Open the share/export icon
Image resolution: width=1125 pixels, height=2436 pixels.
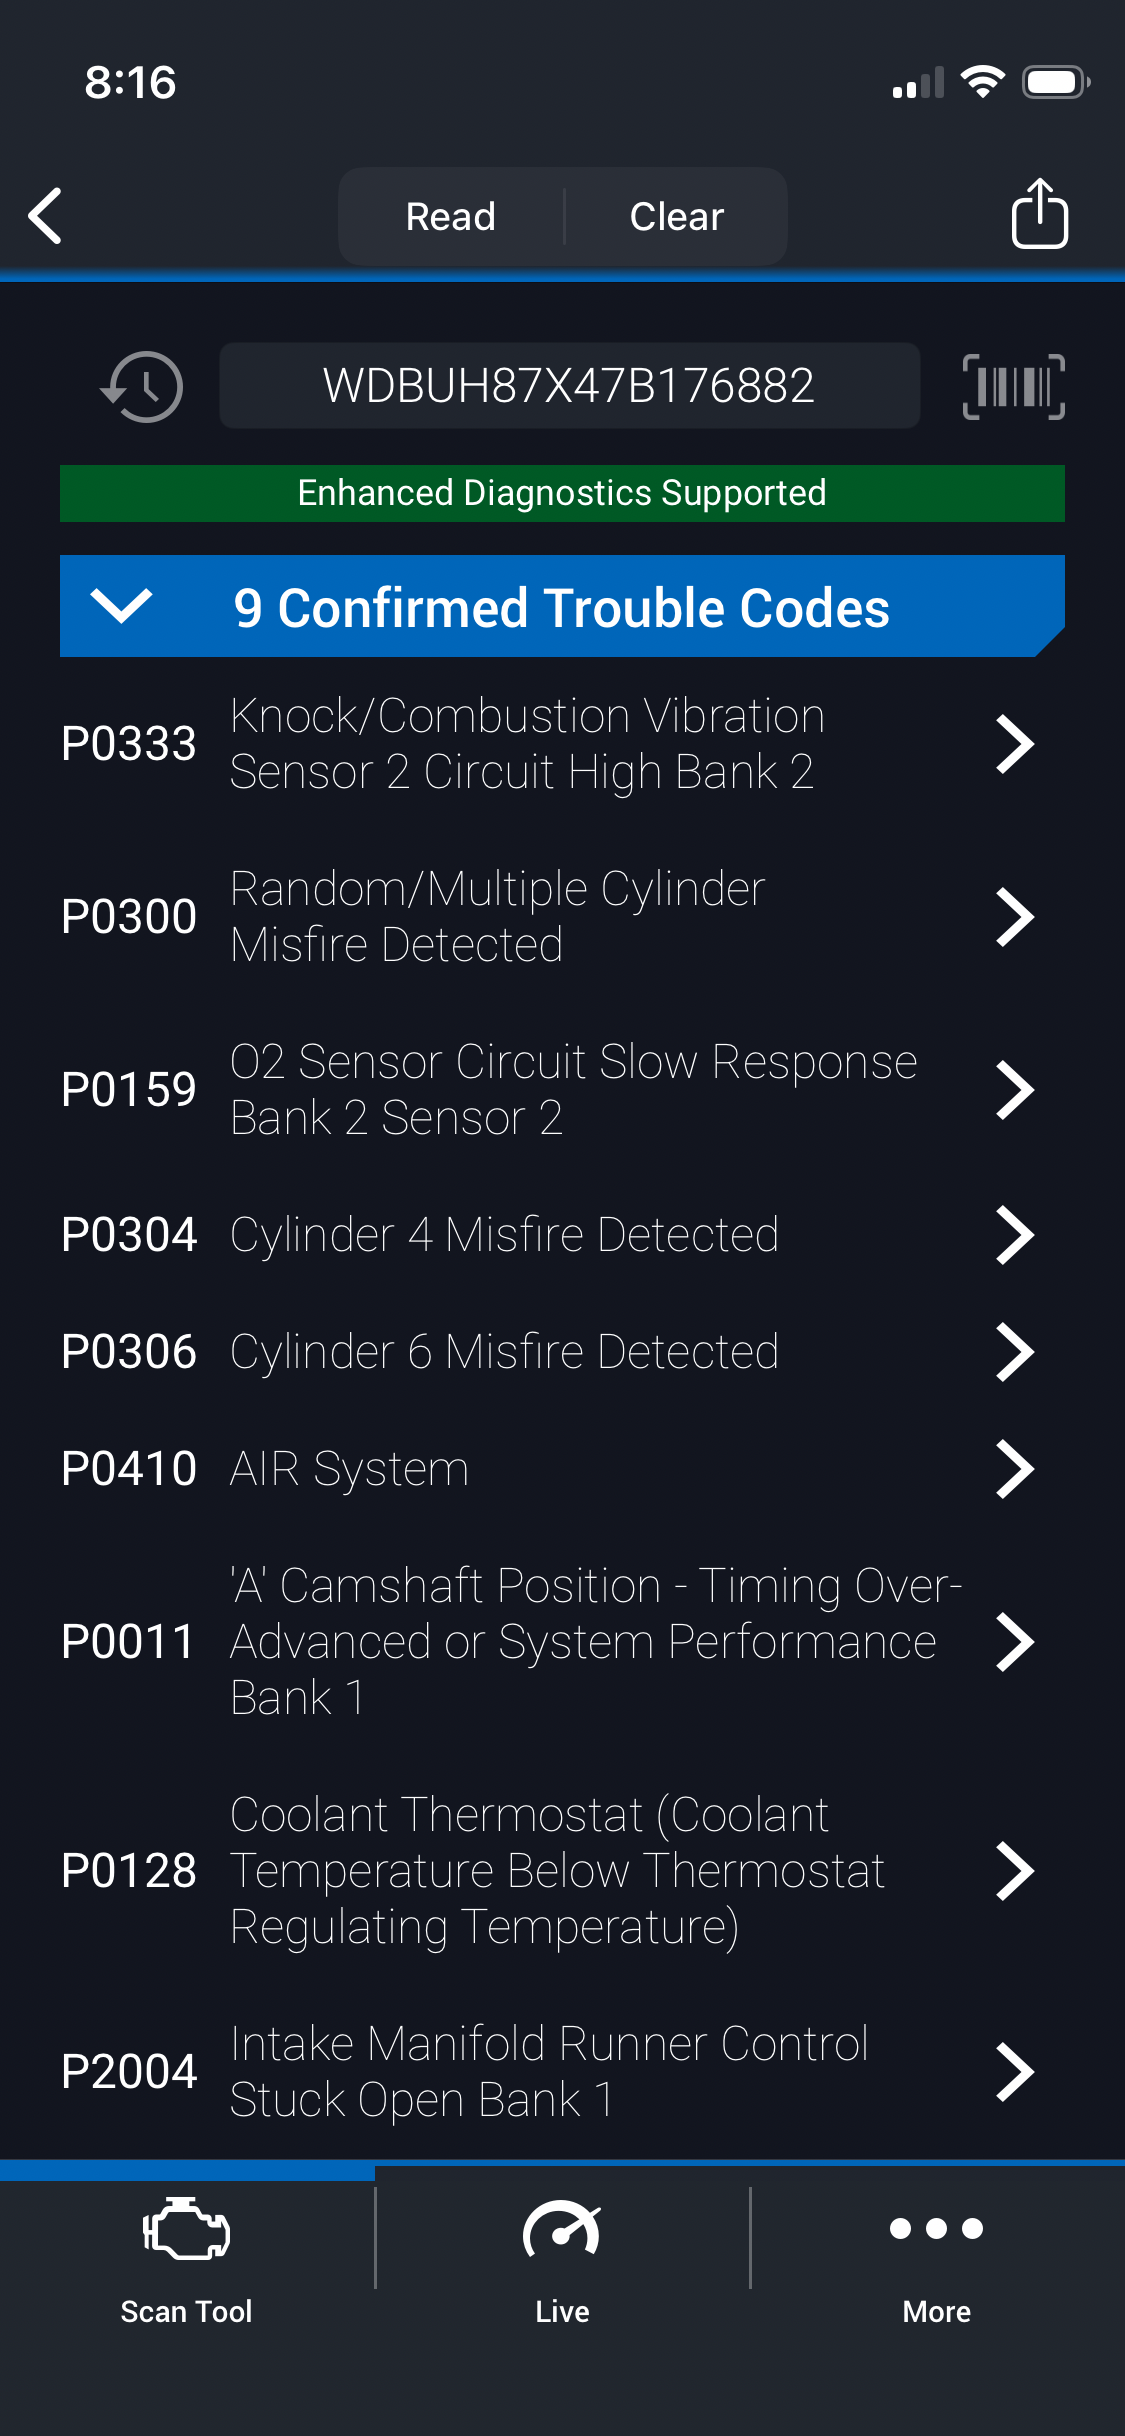[1039, 214]
